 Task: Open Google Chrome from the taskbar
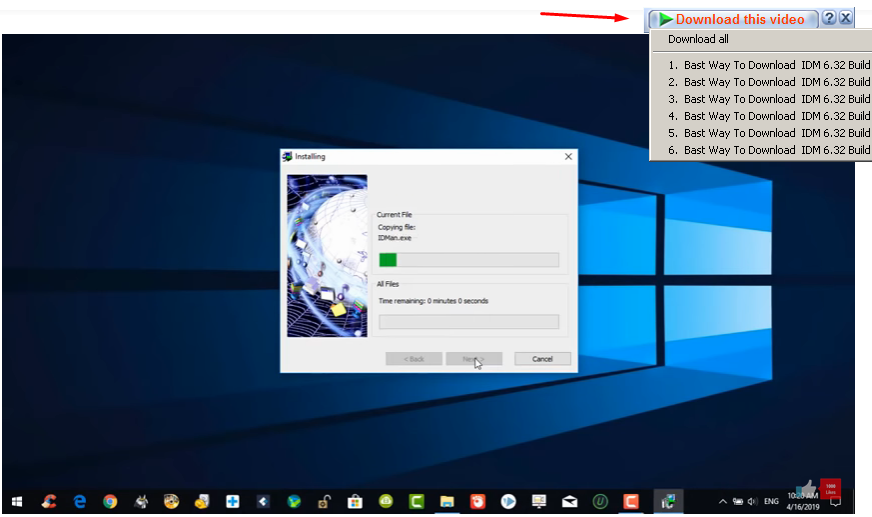[x=110, y=502]
